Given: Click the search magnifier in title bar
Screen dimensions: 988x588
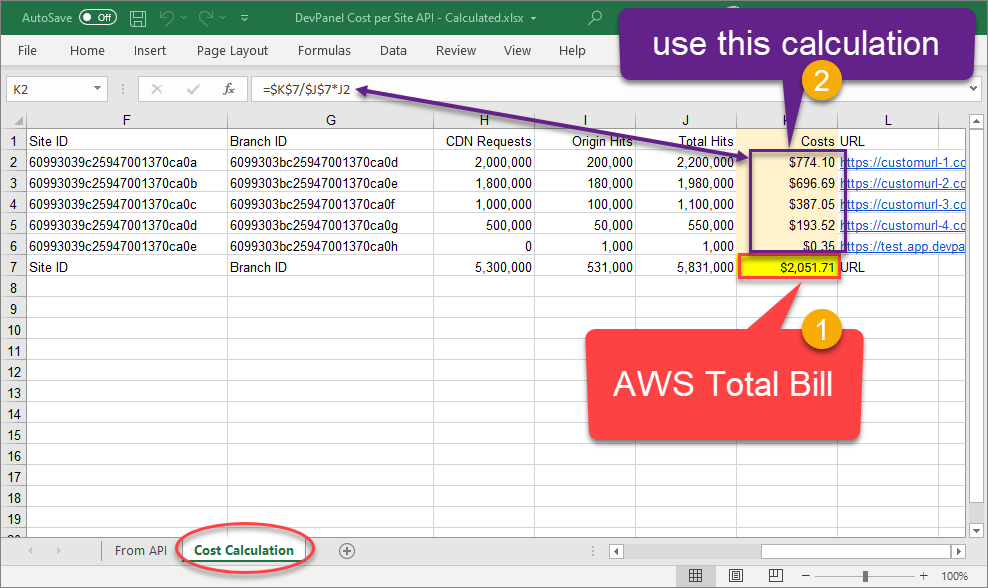Looking at the screenshot, I should (x=596, y=18).
